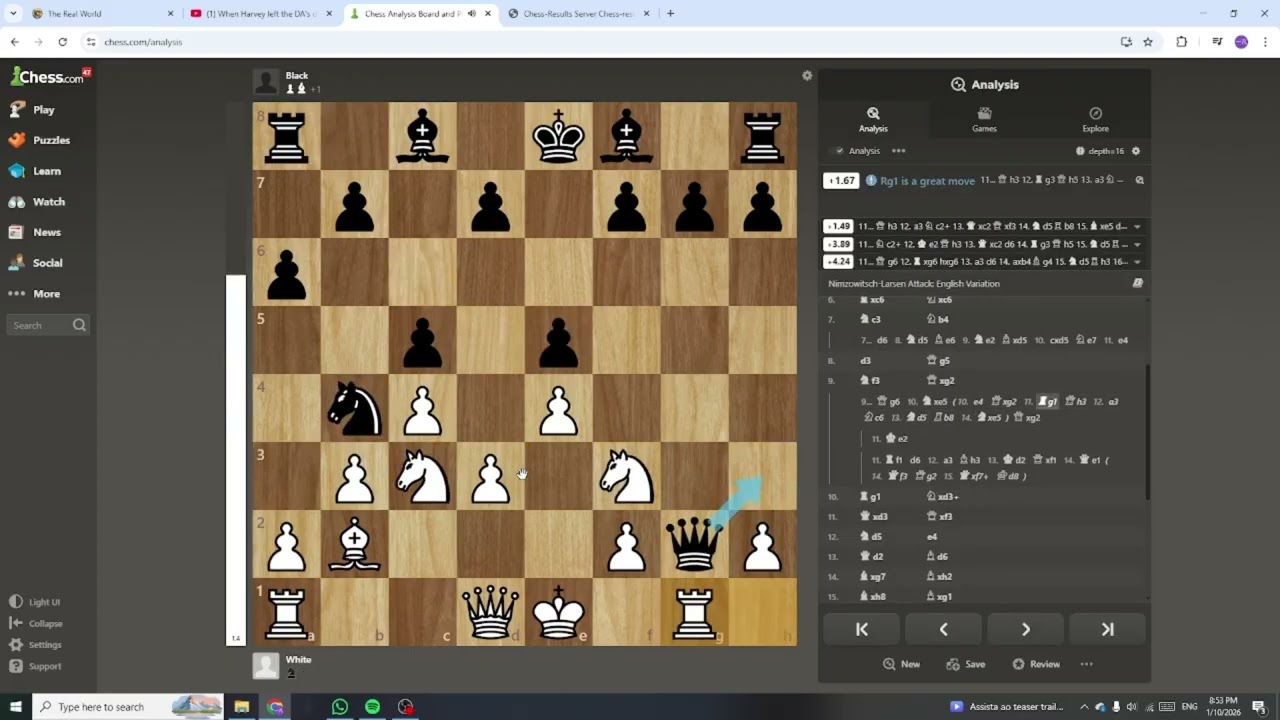Go to the next move arrow
This screenshot has height=720, width=1280.
[x=1025, y=629]
